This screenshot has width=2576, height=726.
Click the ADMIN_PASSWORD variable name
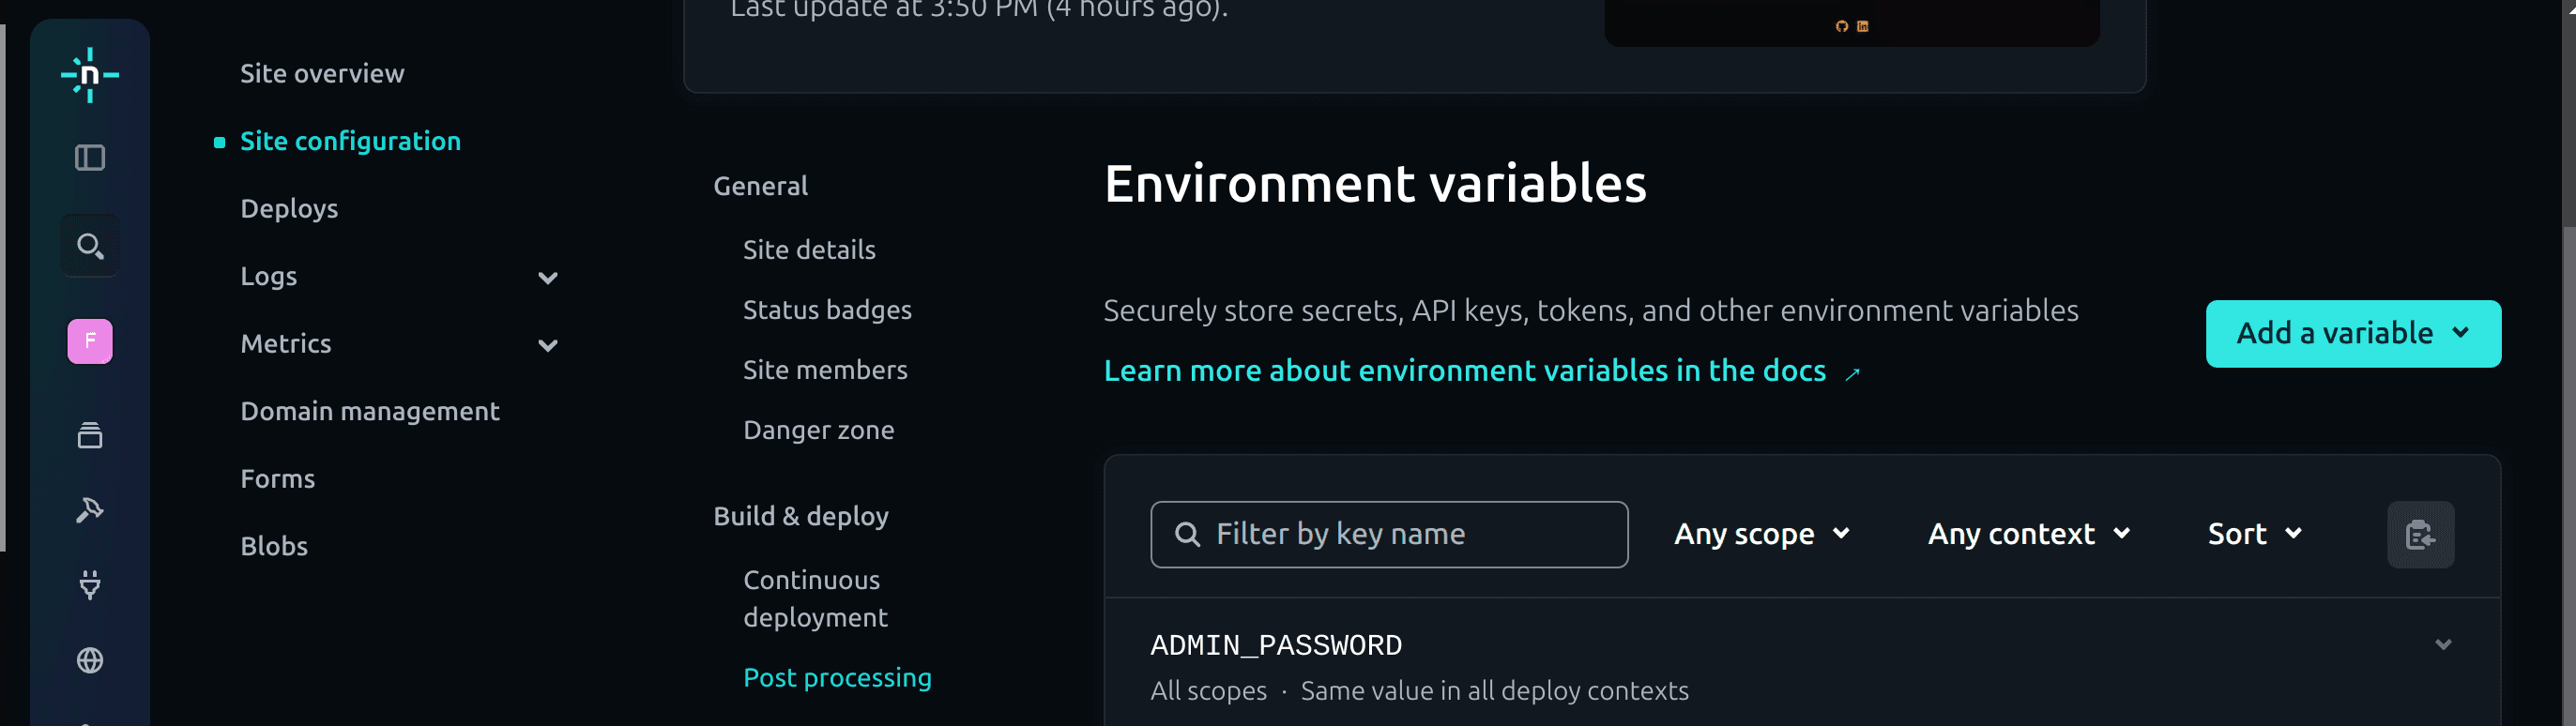1276,646
